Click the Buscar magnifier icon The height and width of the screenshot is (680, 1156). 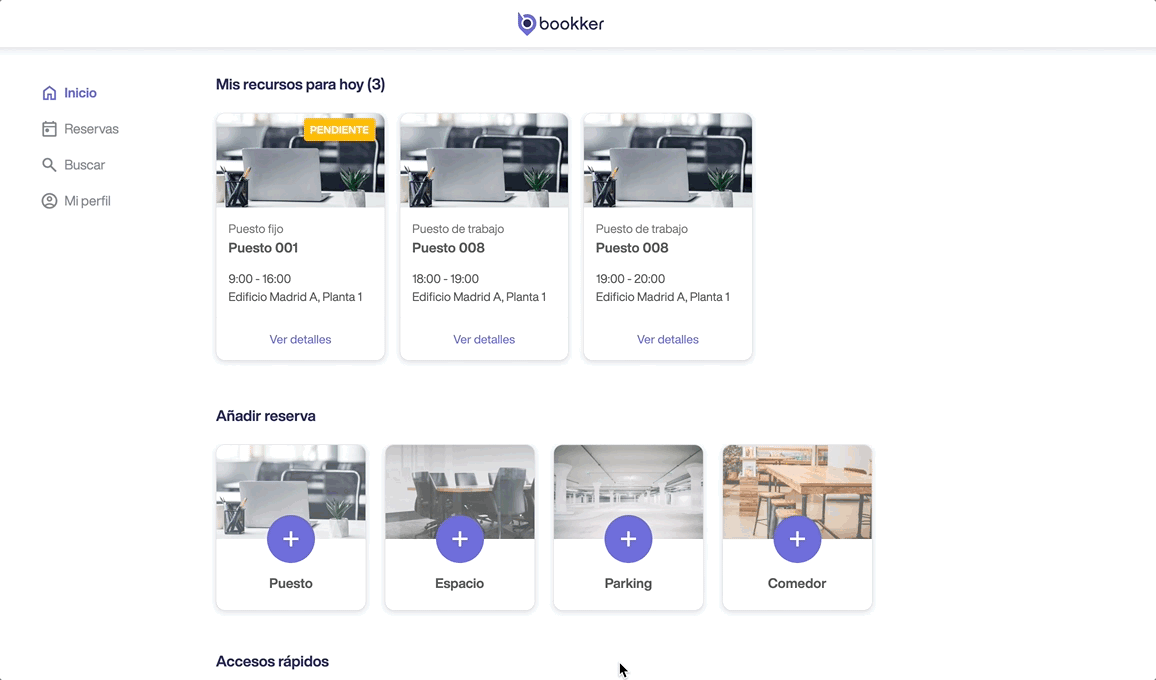point(49,165)
